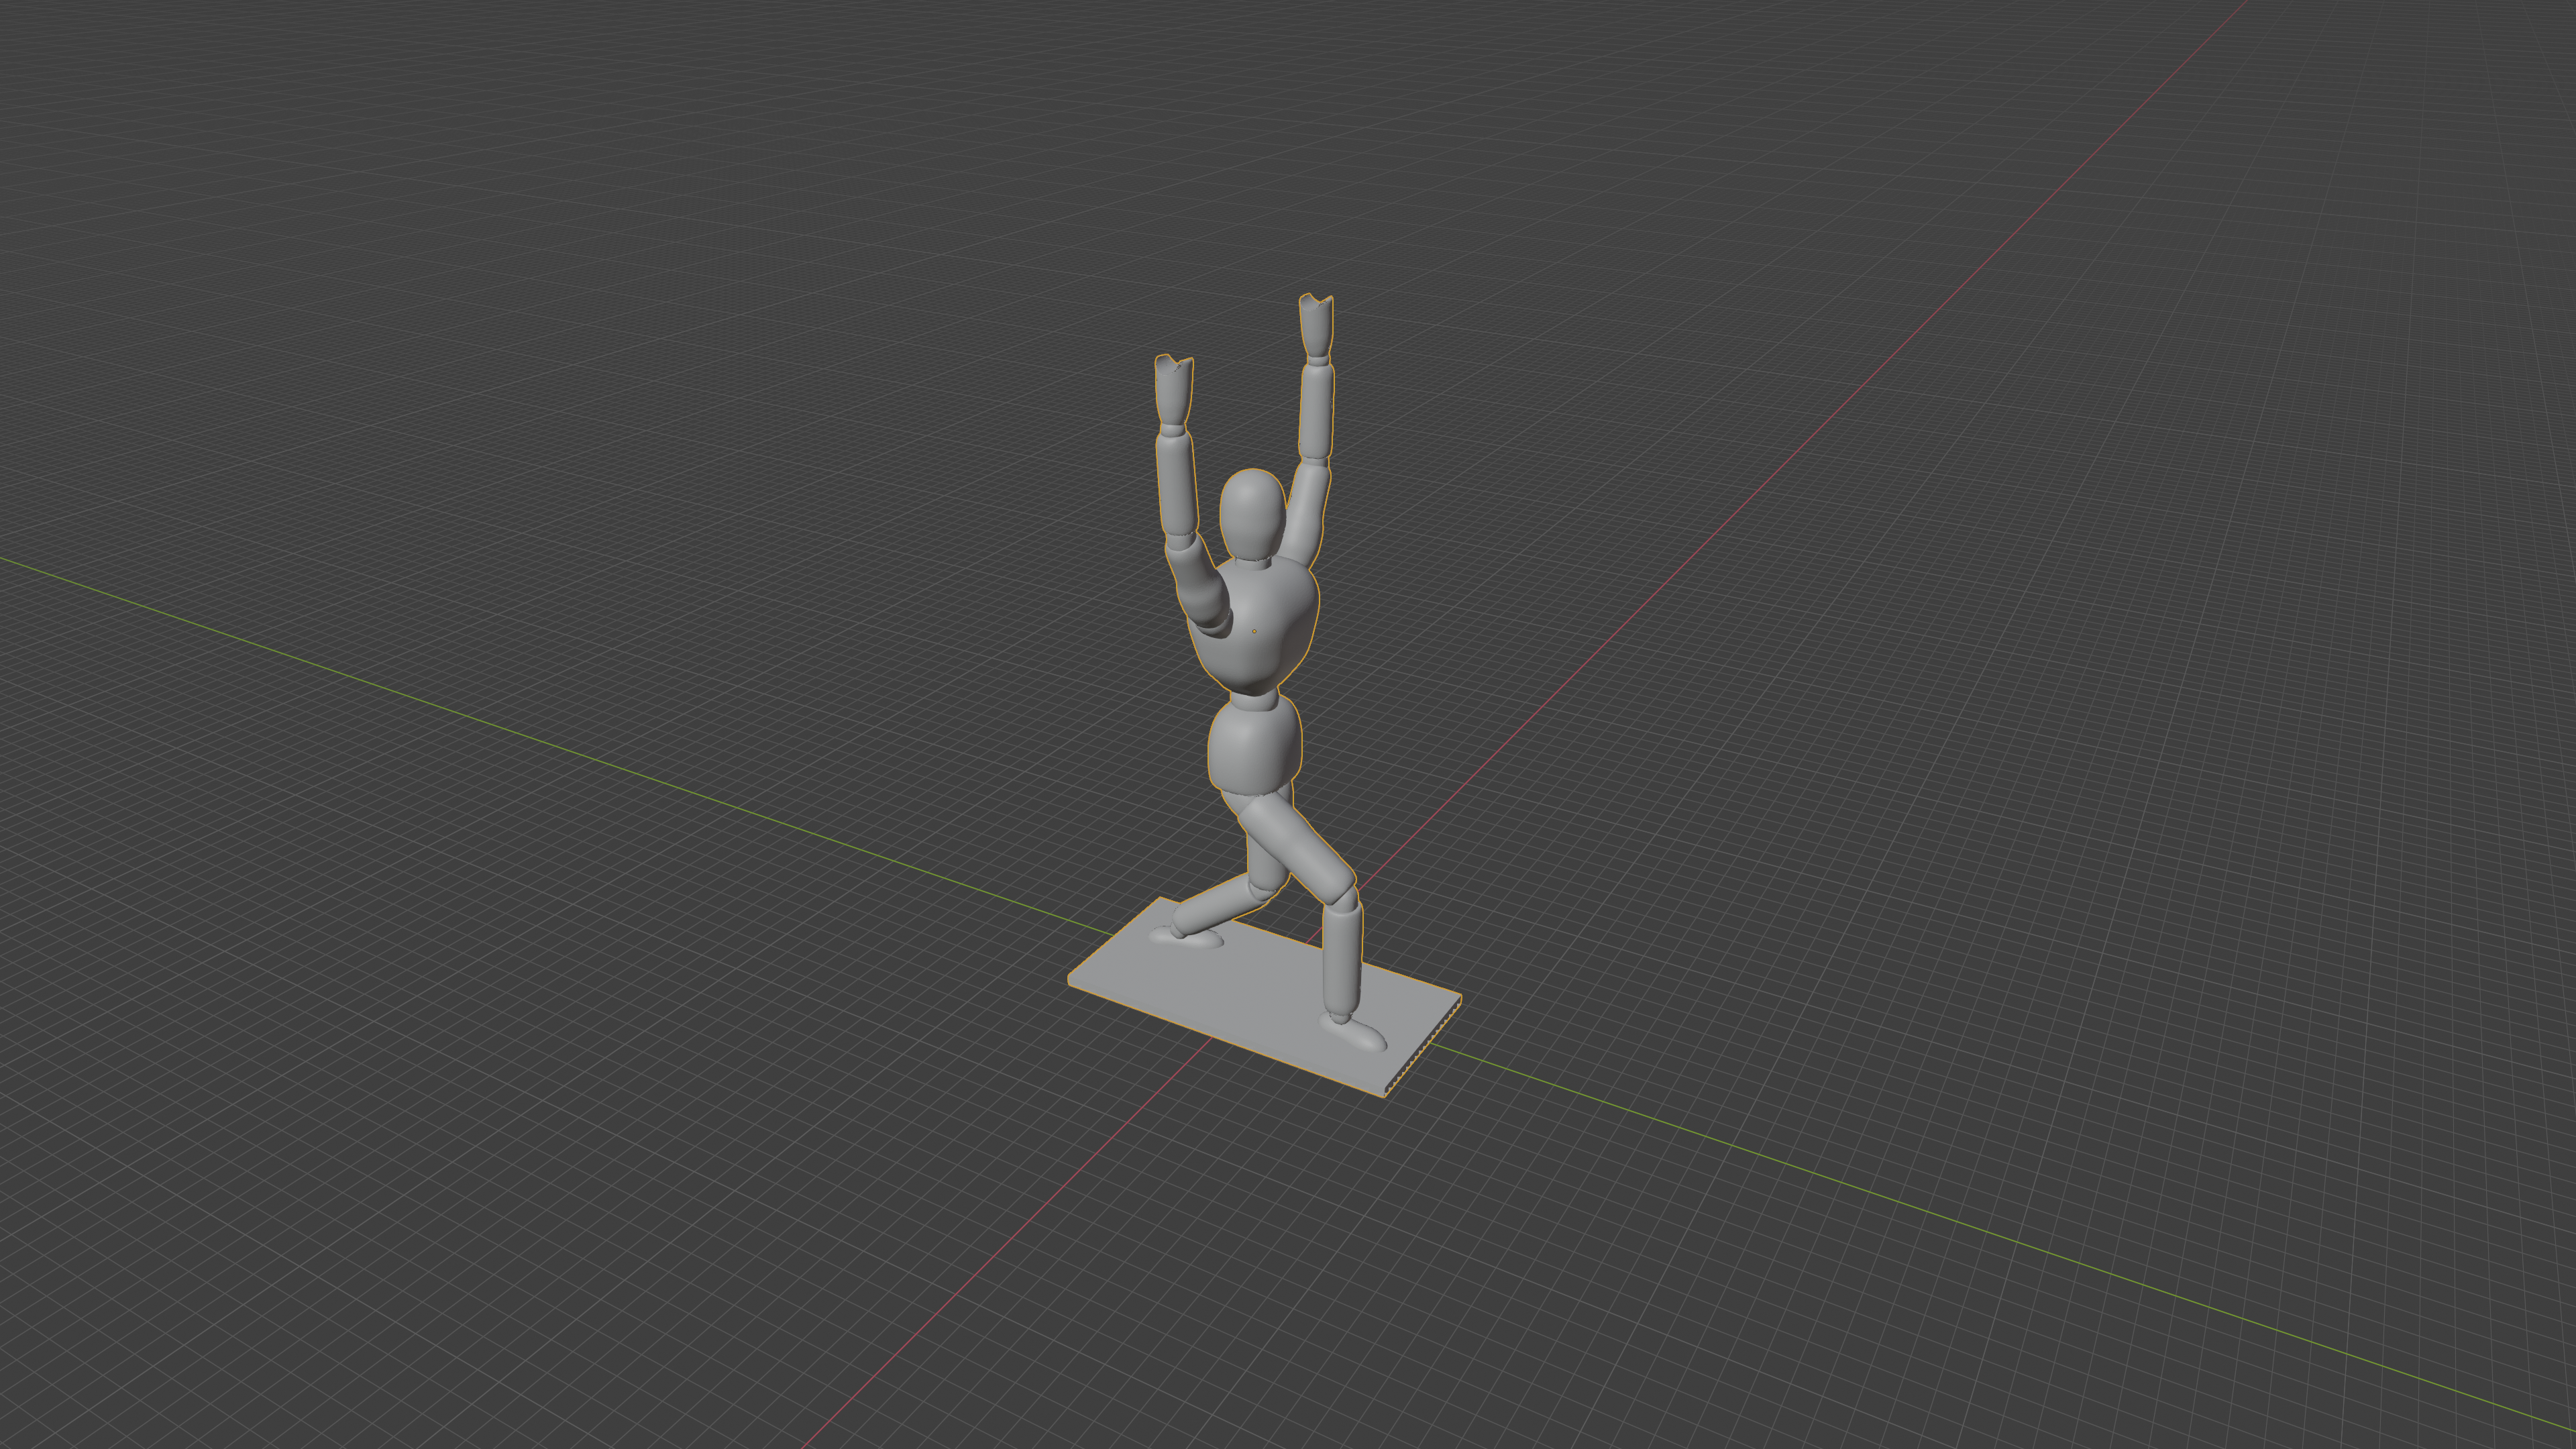This screenshot has width=2576, height=1449.
Task: Click the mannequin's head
Action: 1252,512
